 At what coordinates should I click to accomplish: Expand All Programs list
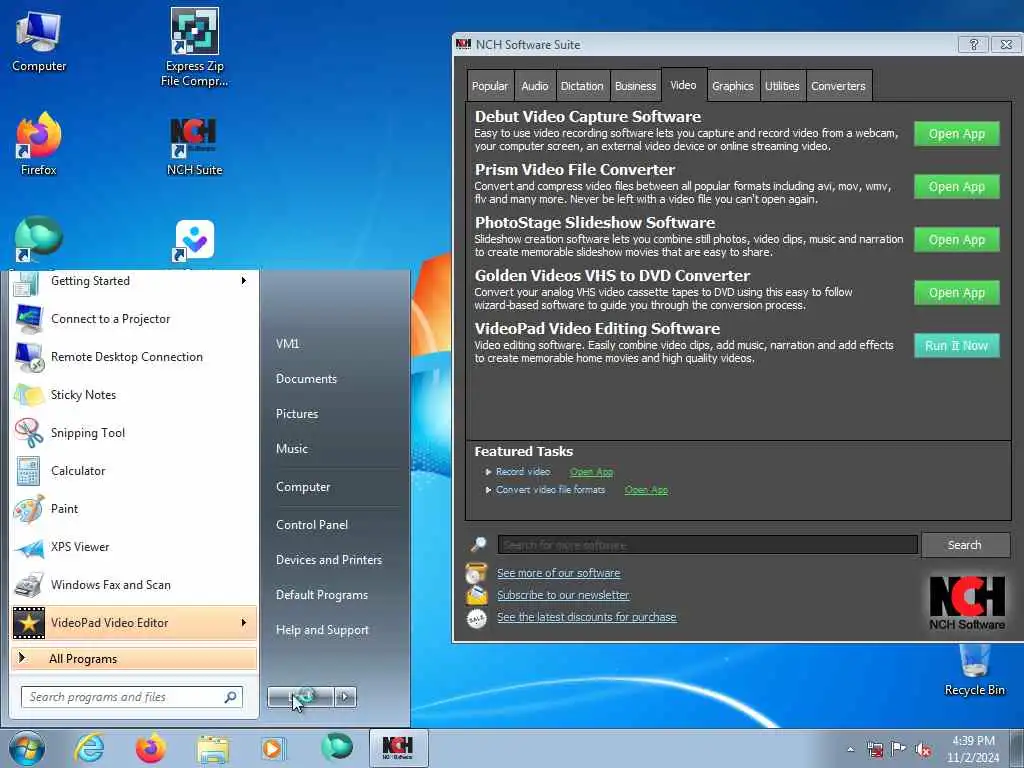coord(134,658)
